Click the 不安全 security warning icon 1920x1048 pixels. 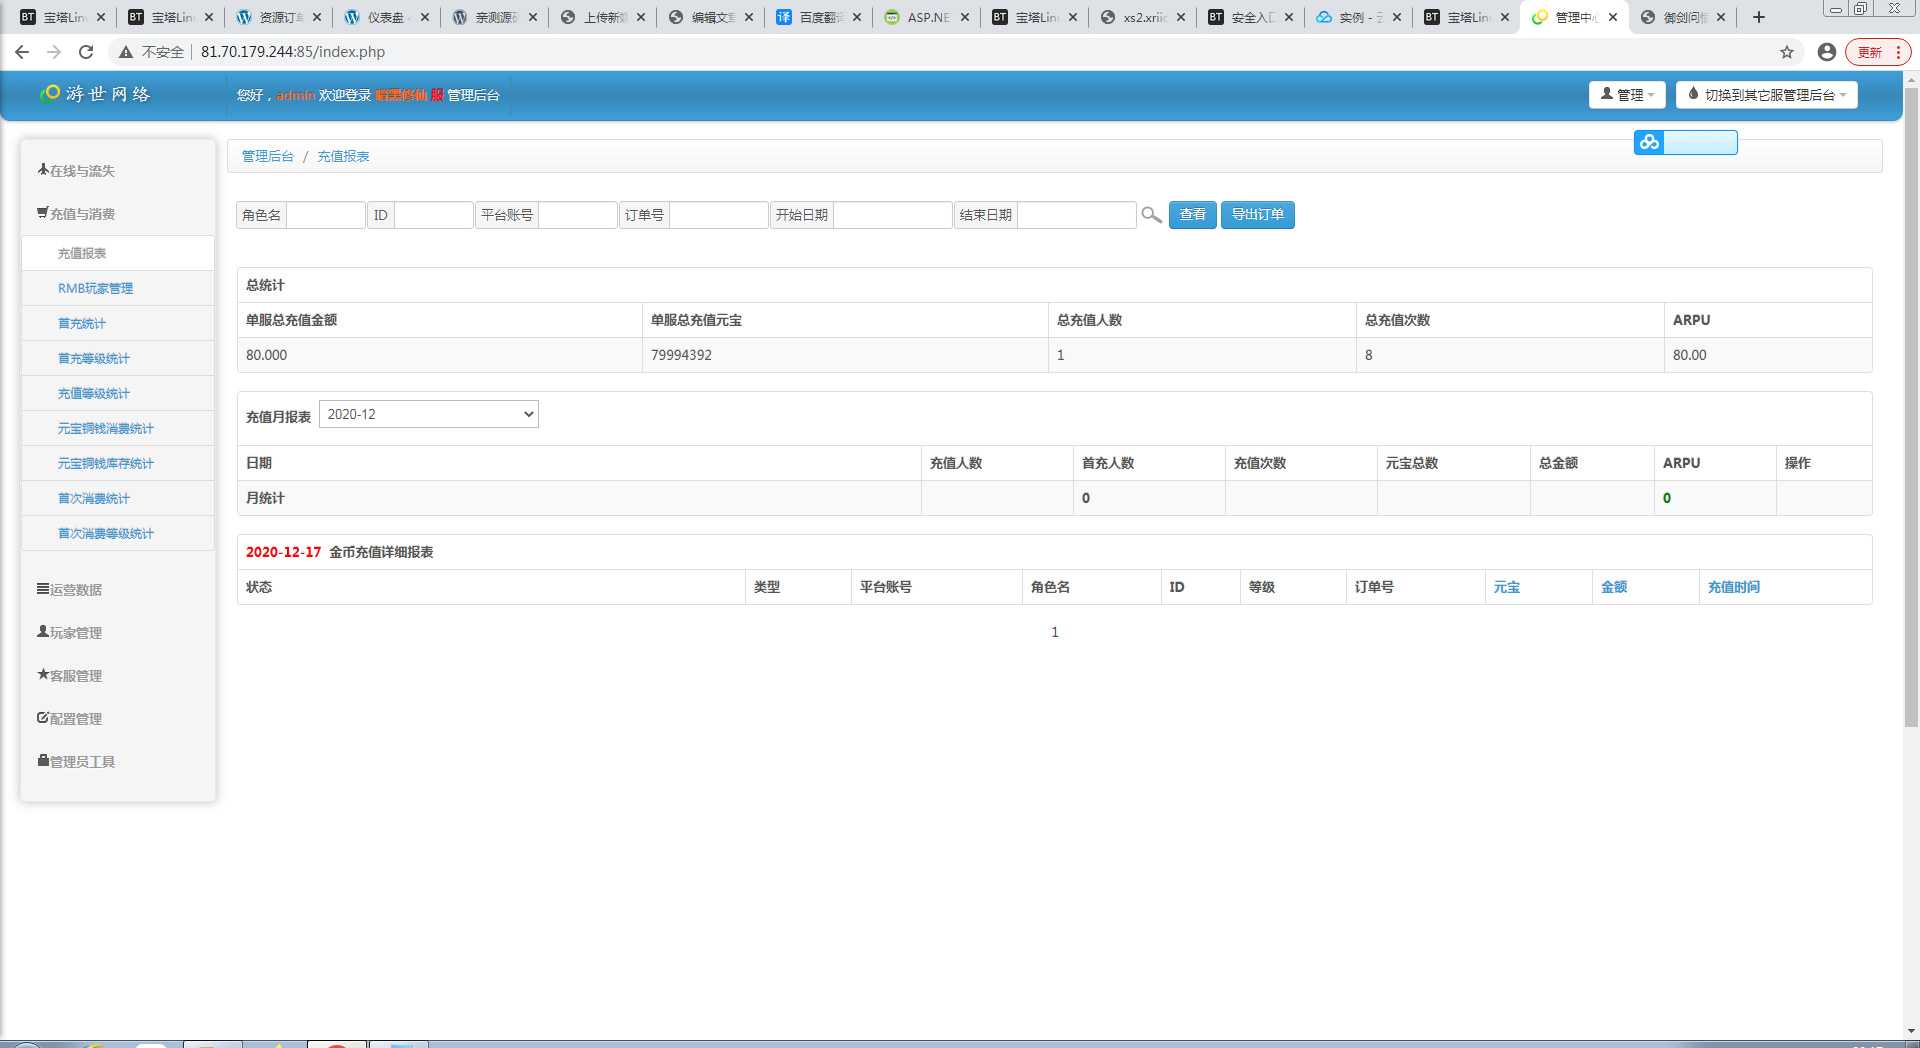126,52
